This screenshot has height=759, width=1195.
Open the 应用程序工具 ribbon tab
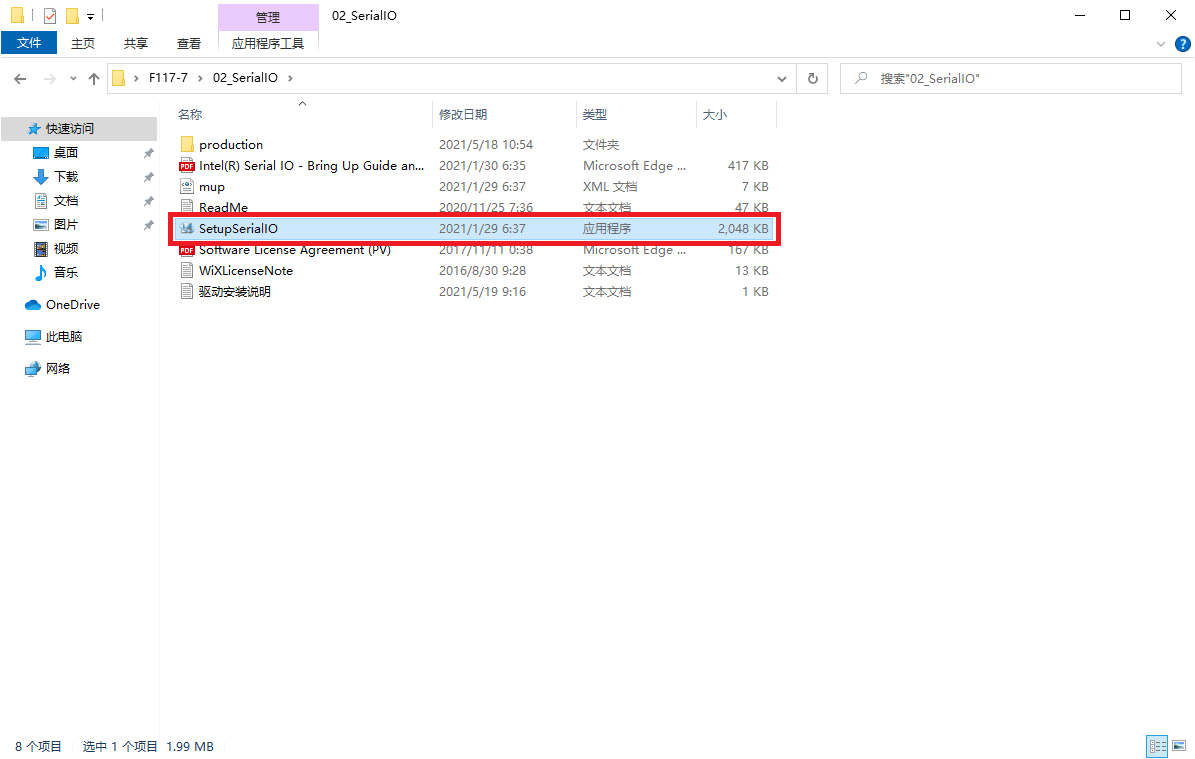pyautogui.click(x=268, y=43)
